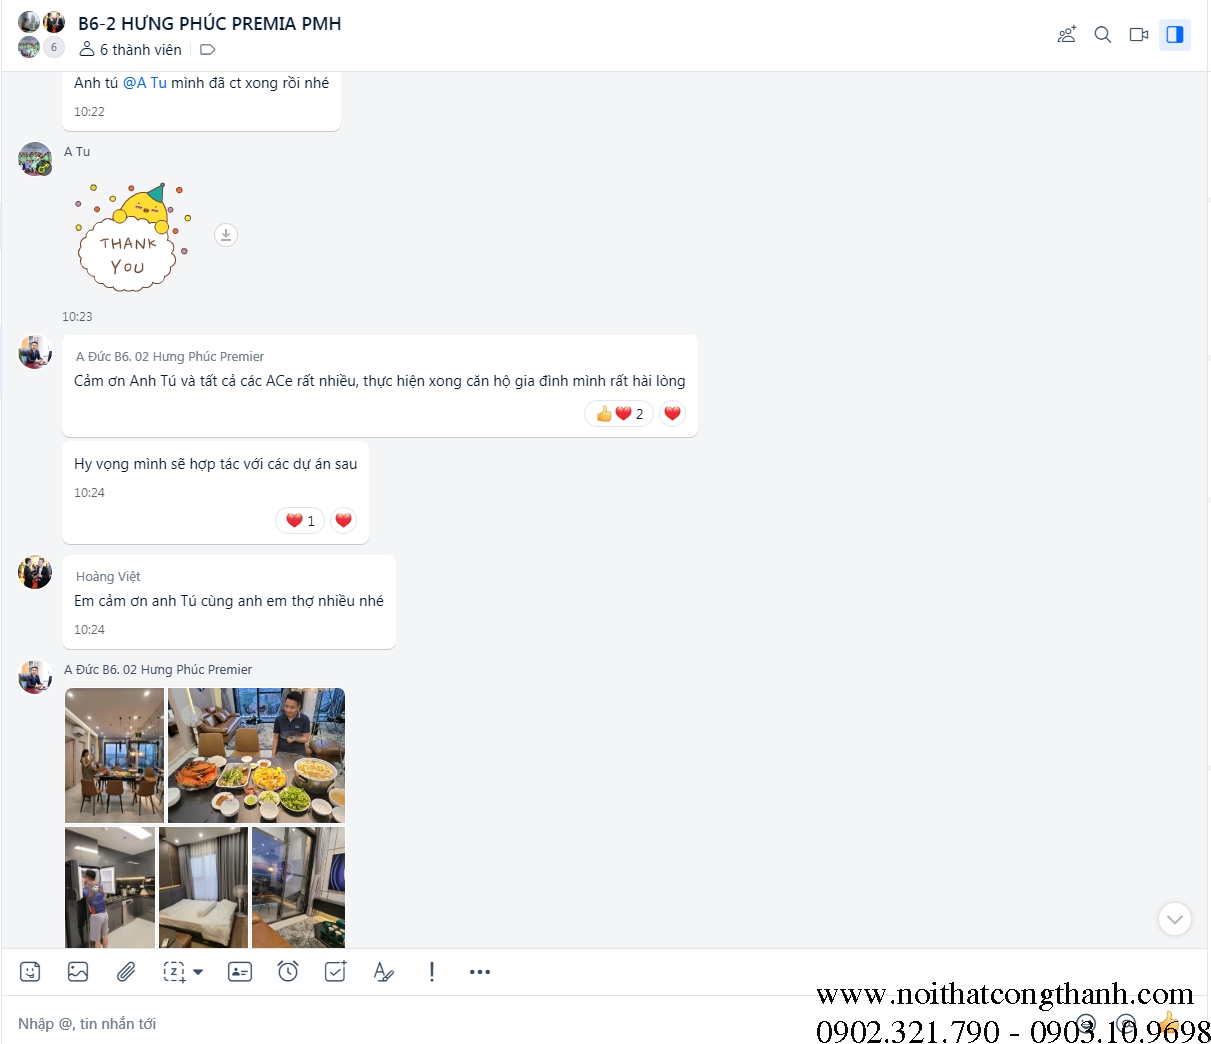Start a video call in this group
The image size is (1211, 1044).
click(1139, 35)
